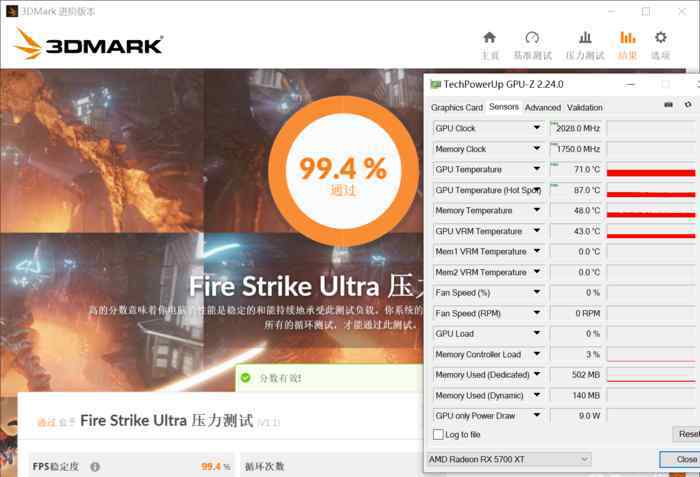Click the GPU-Z Close button
700x477 pixels.
pyautogui.click(x=680, y=459)
